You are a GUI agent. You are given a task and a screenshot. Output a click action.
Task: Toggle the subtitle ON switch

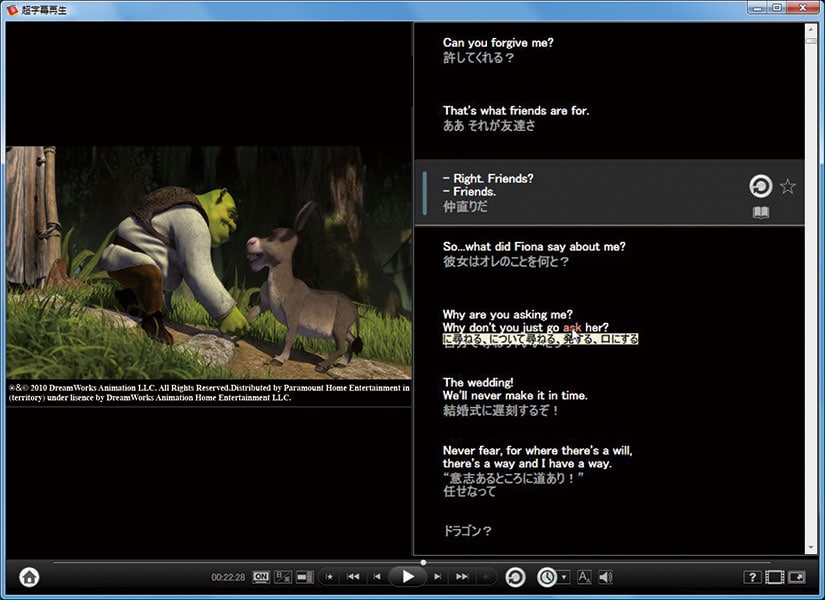point(261,577)
